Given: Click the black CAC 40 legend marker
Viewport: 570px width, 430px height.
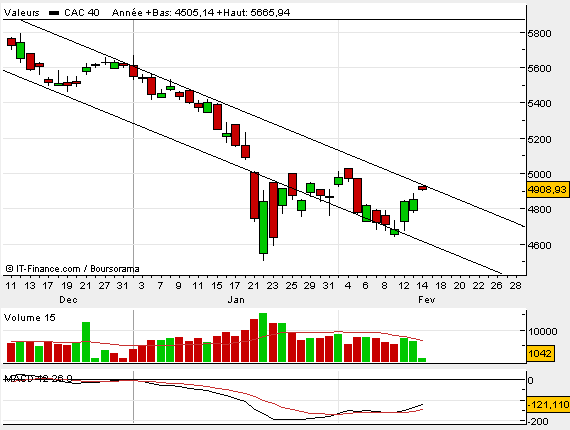Looking at the screenshot, I should [54, 13].
